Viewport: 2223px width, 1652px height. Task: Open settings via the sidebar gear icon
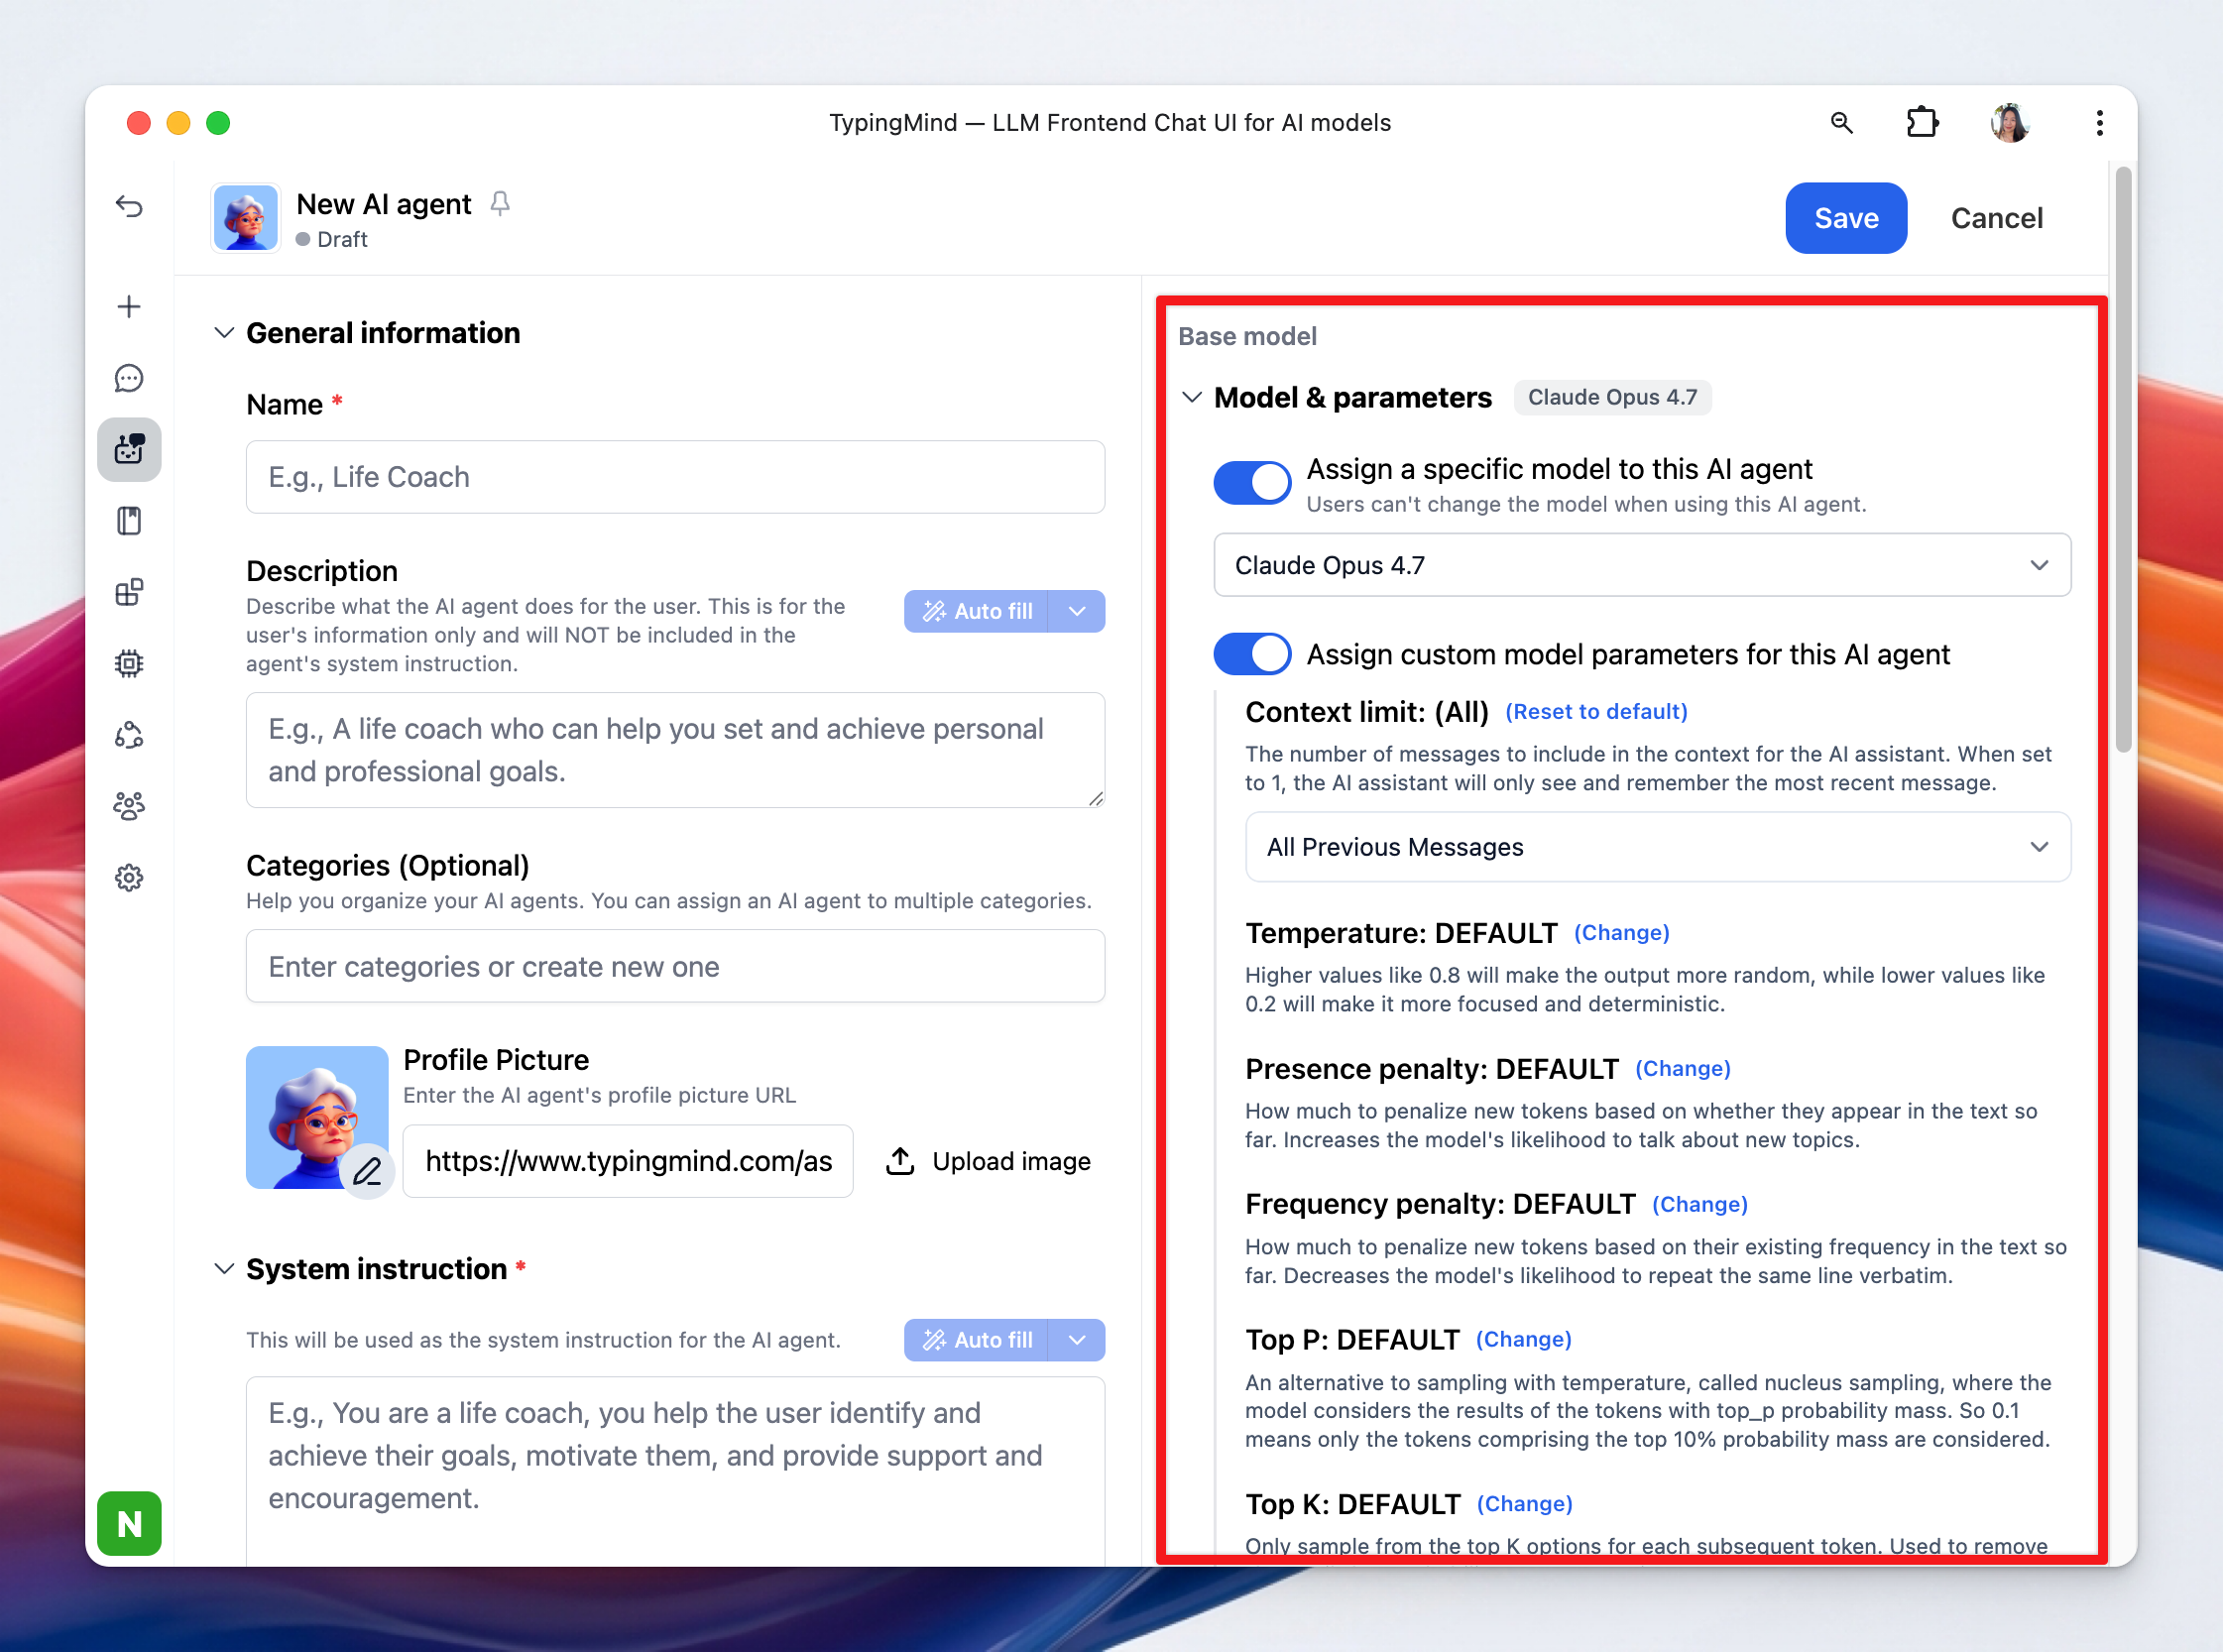[129, 878]
